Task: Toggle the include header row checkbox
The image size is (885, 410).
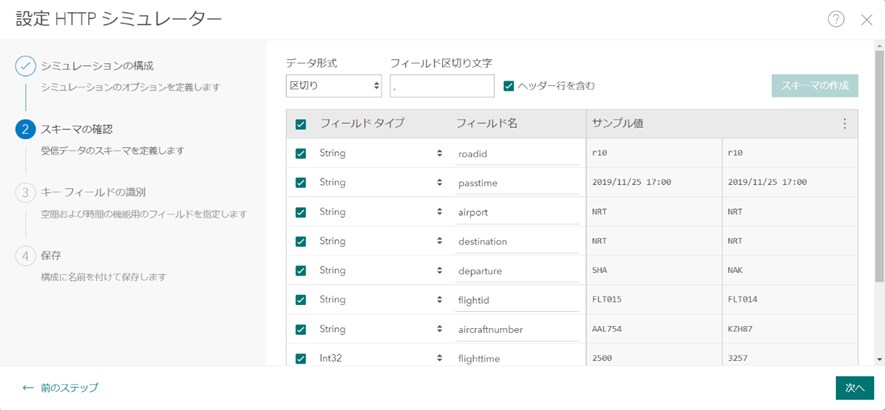Action: [509, 86]
